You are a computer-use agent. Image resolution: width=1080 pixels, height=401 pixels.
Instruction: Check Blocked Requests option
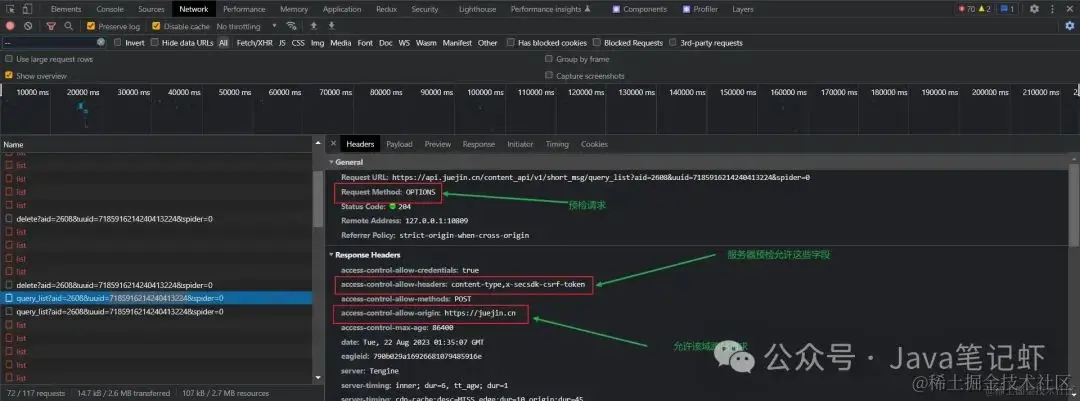[596, 43]
